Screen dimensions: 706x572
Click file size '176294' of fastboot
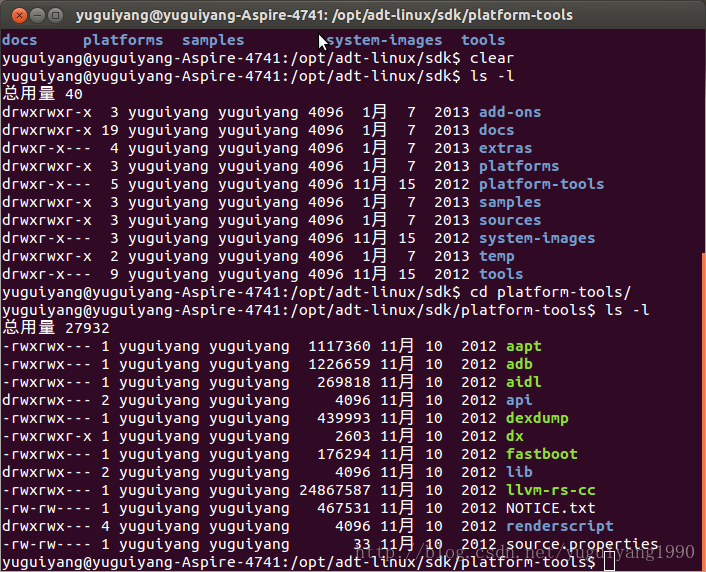coord(344,454)
